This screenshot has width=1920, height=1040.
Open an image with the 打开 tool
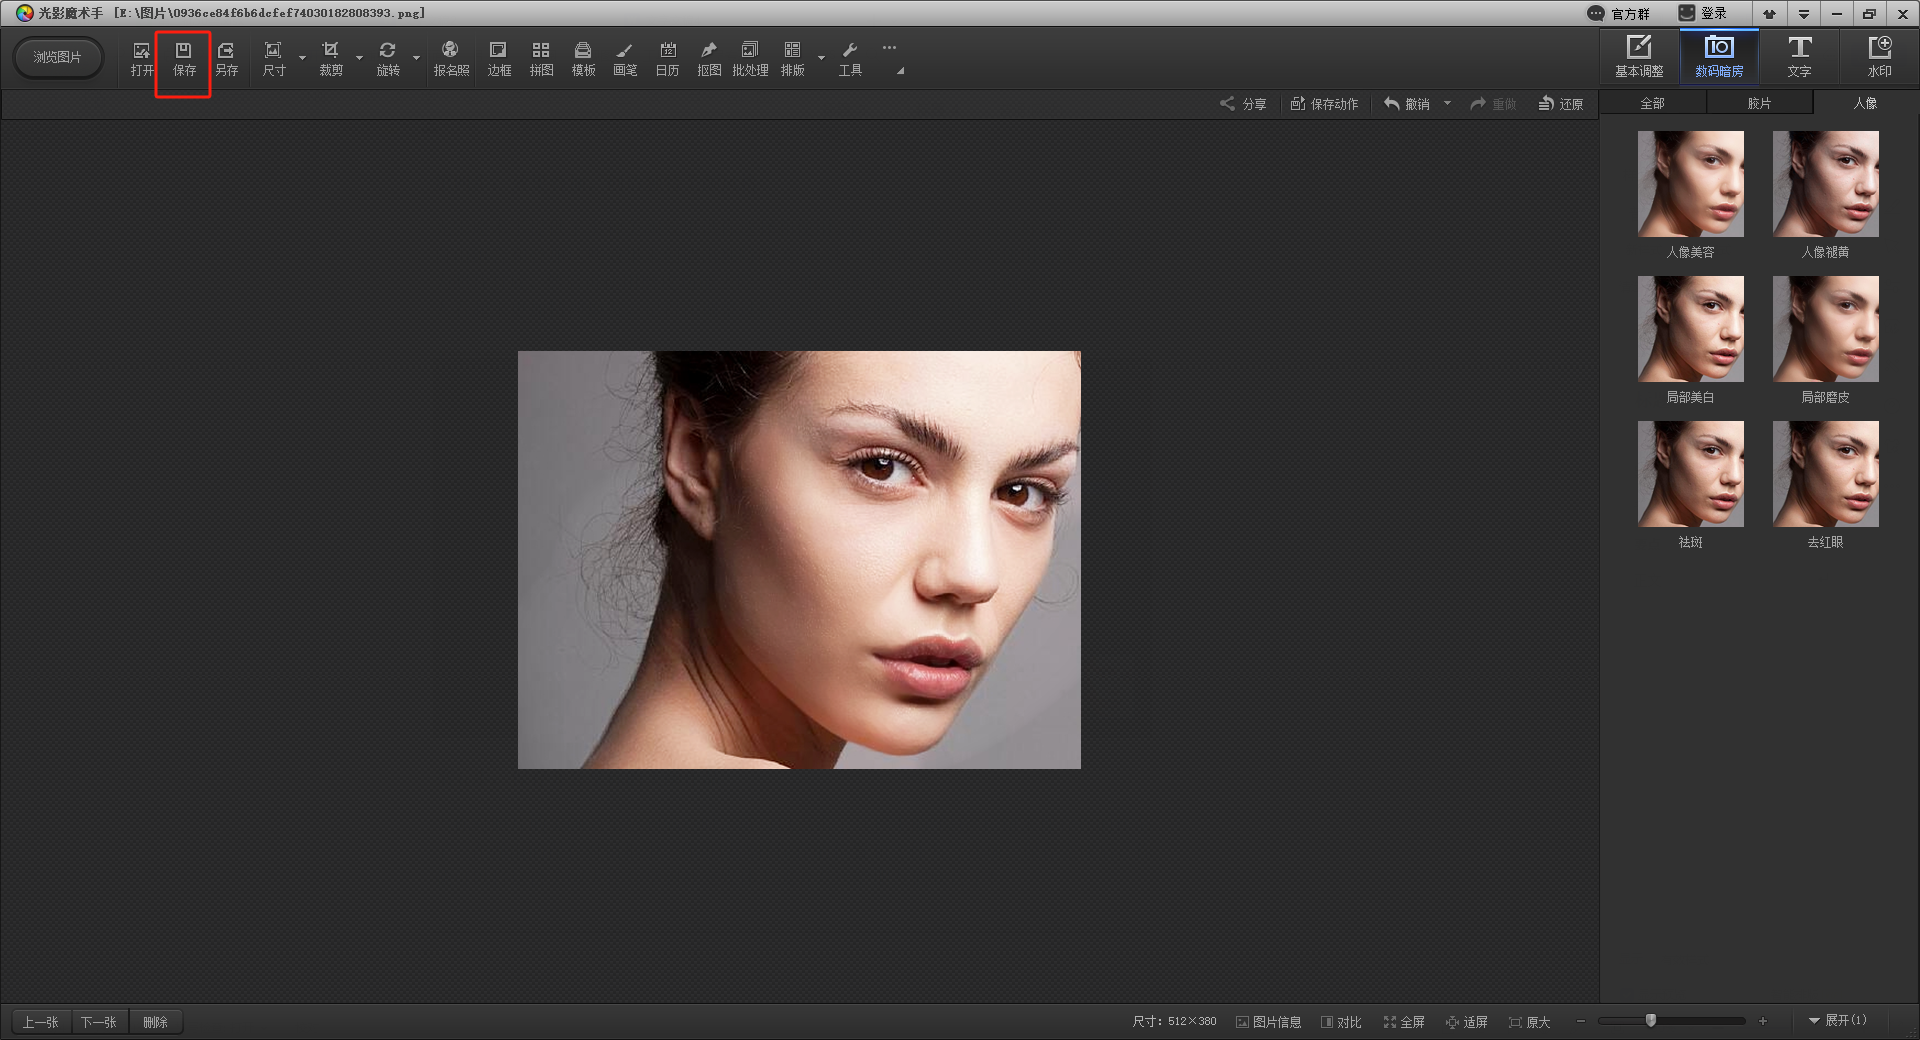[x=142, y=59]
